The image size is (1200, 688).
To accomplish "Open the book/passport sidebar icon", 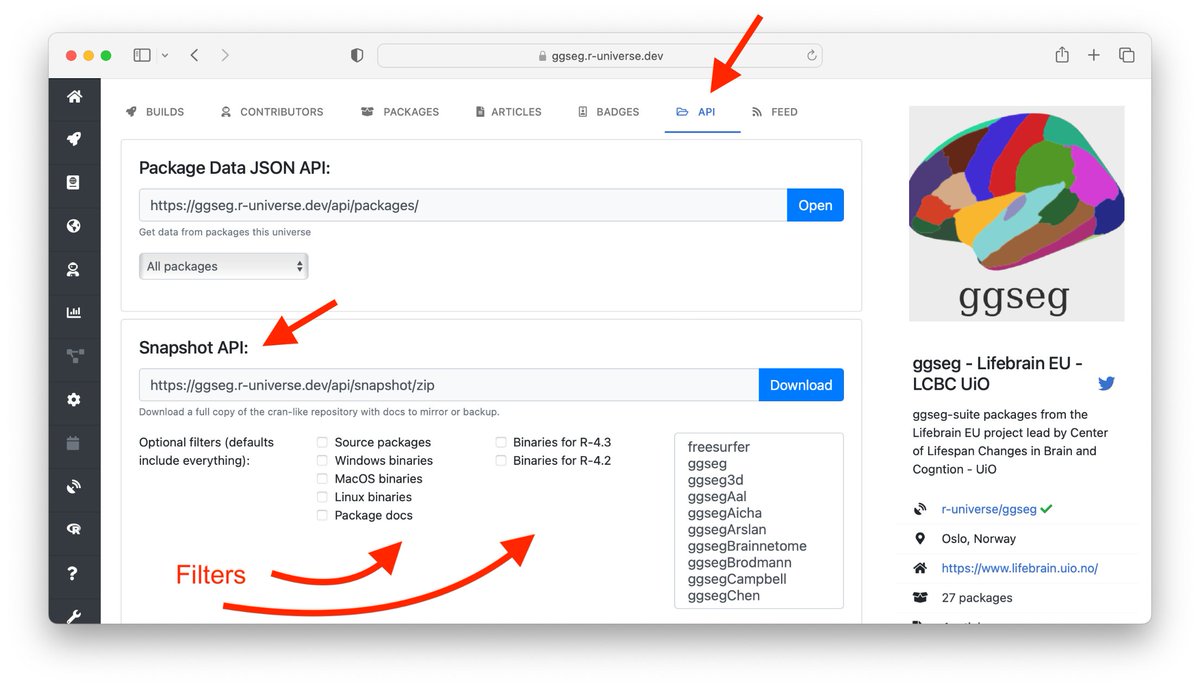I will [74, 183].
